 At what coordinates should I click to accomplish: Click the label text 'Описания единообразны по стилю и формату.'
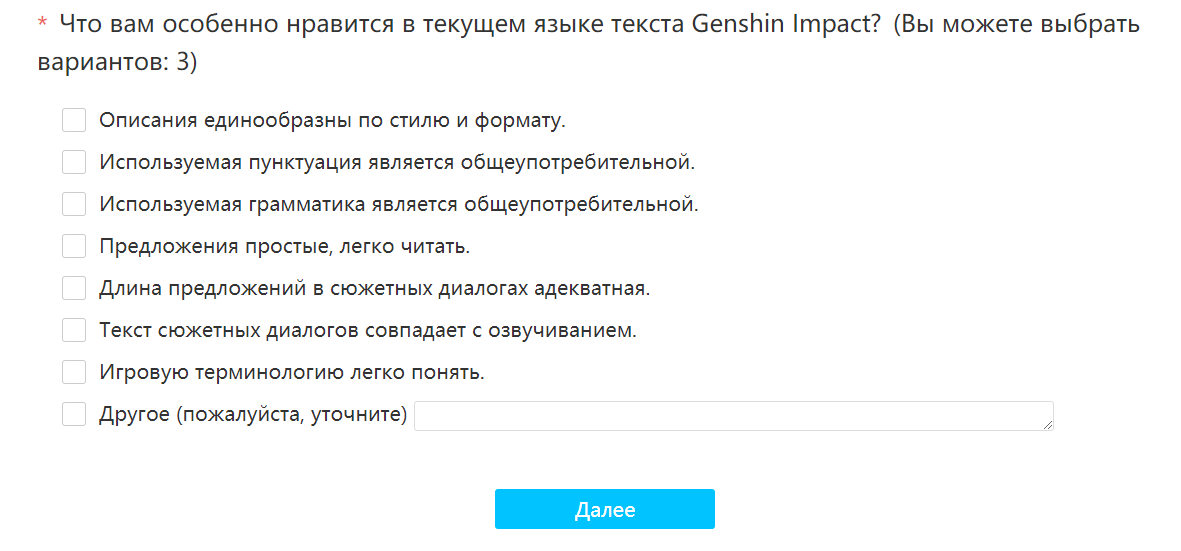point(332,121)
